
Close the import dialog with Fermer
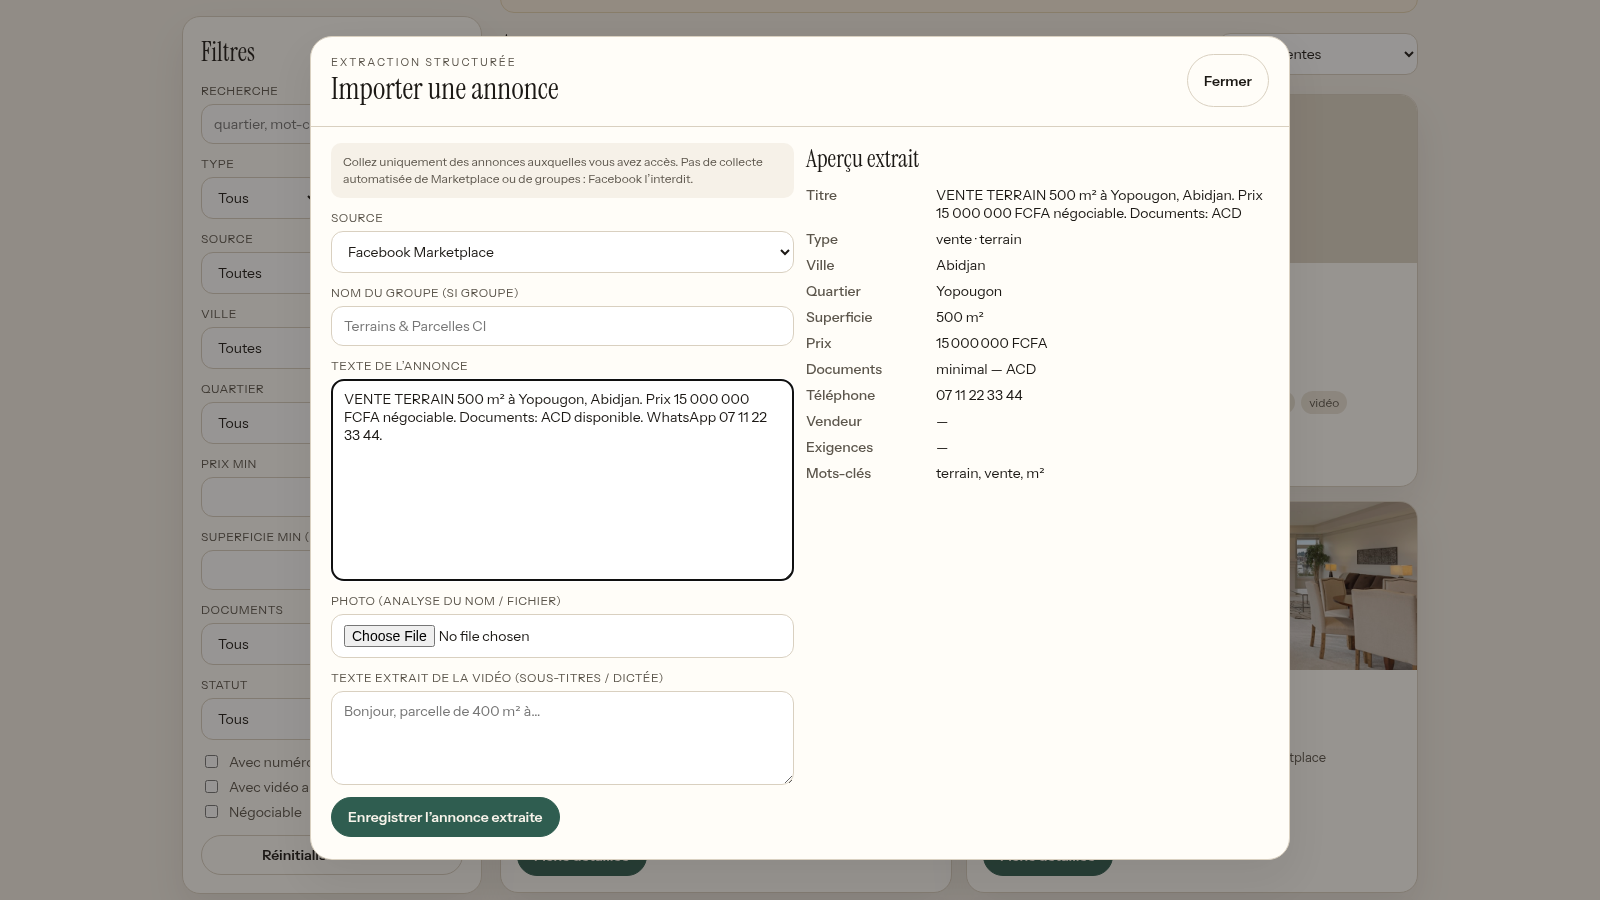click(x=1227, y=81)
